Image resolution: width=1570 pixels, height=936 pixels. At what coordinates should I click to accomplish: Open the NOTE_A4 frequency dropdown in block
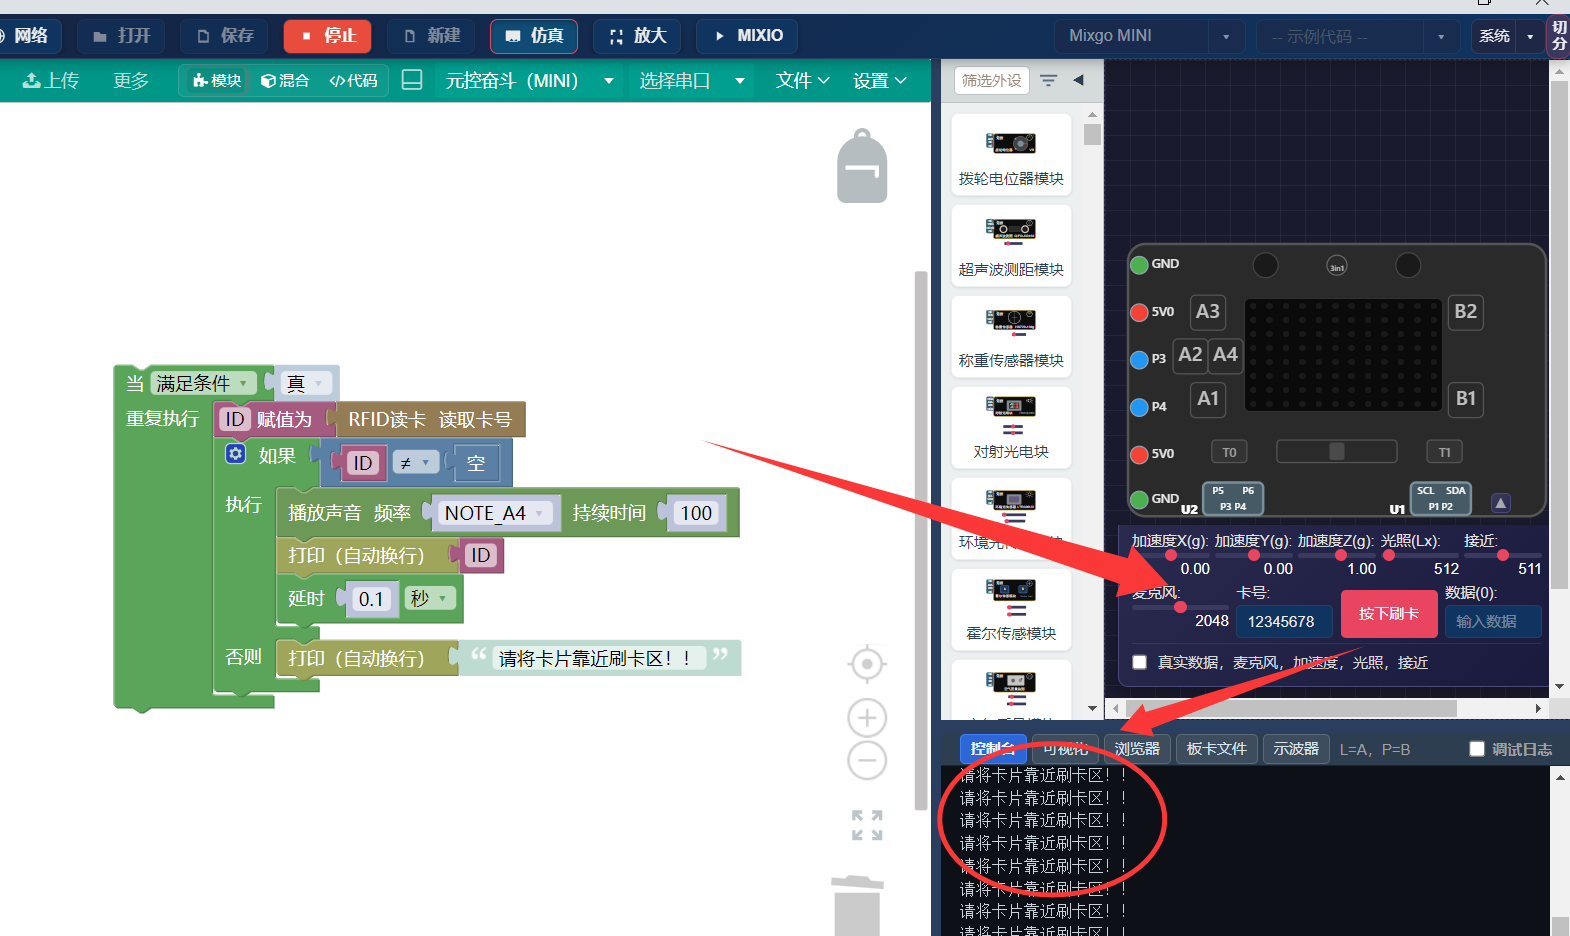495,513
